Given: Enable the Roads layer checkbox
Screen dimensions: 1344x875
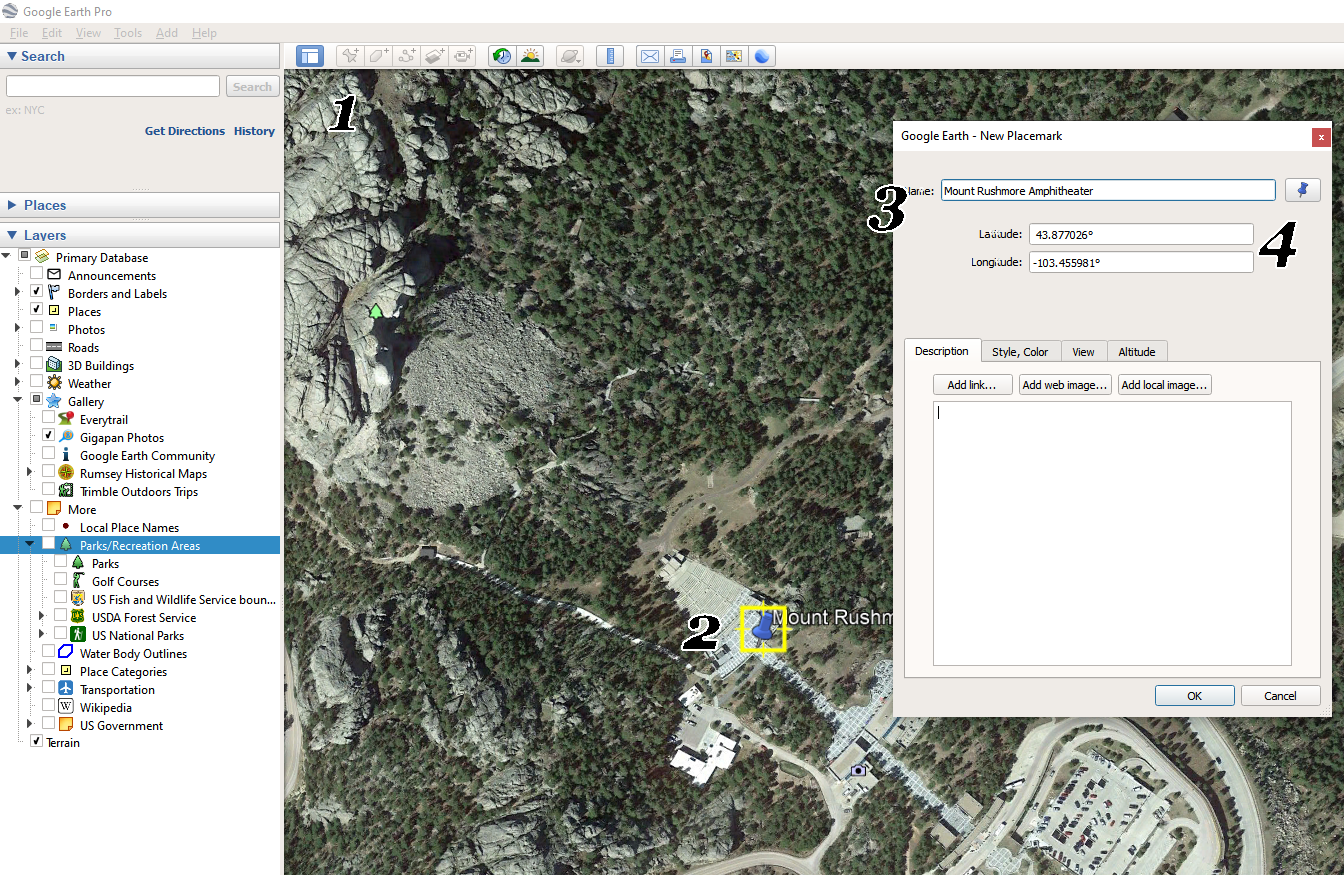Looking at the screenshot, I should [x=36, y=347].
